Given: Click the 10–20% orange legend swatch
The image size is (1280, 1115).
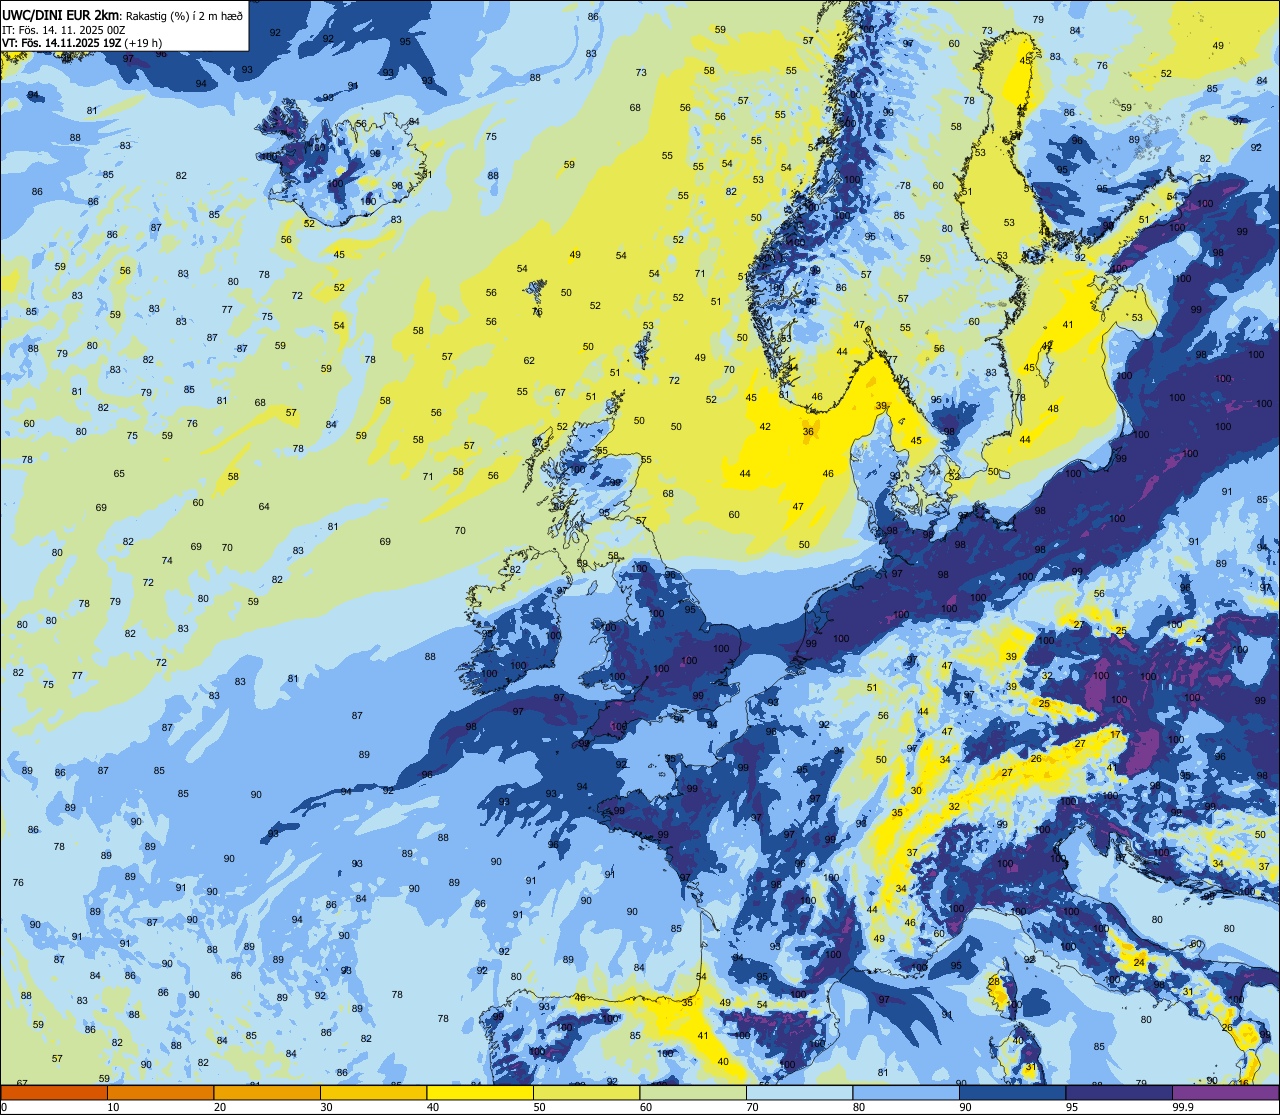Looking at the screenshot, I should 160,1092.
